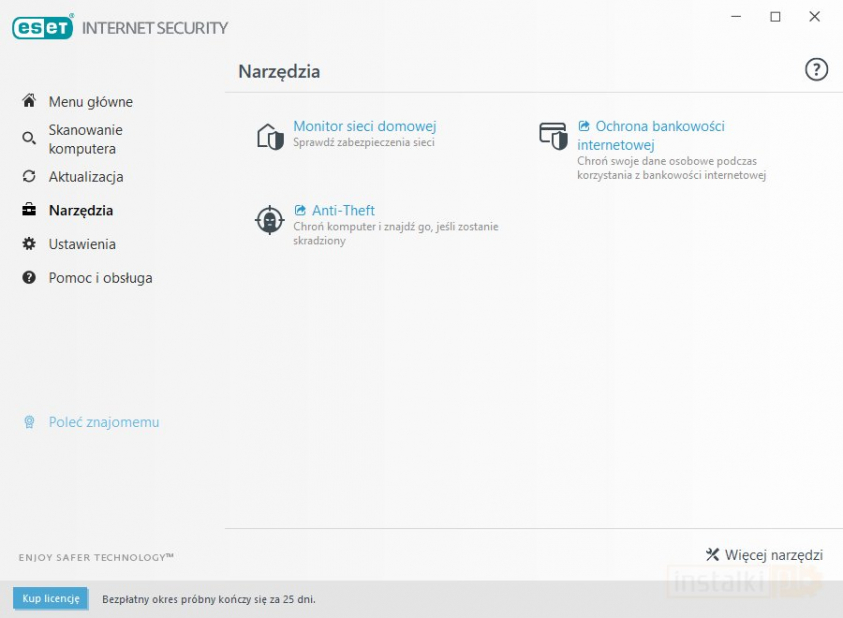
Task: Expand Więcej narzędzi at the bottom
Action: click(764, 554)
